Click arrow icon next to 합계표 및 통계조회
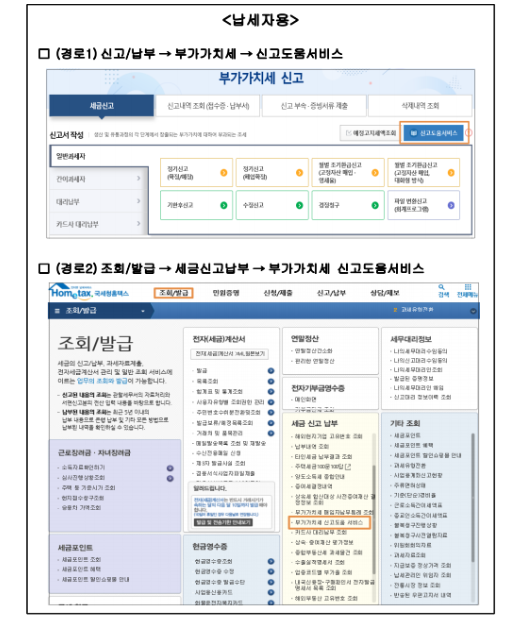Viewport: 522px width, 624px height. (271, 392)
